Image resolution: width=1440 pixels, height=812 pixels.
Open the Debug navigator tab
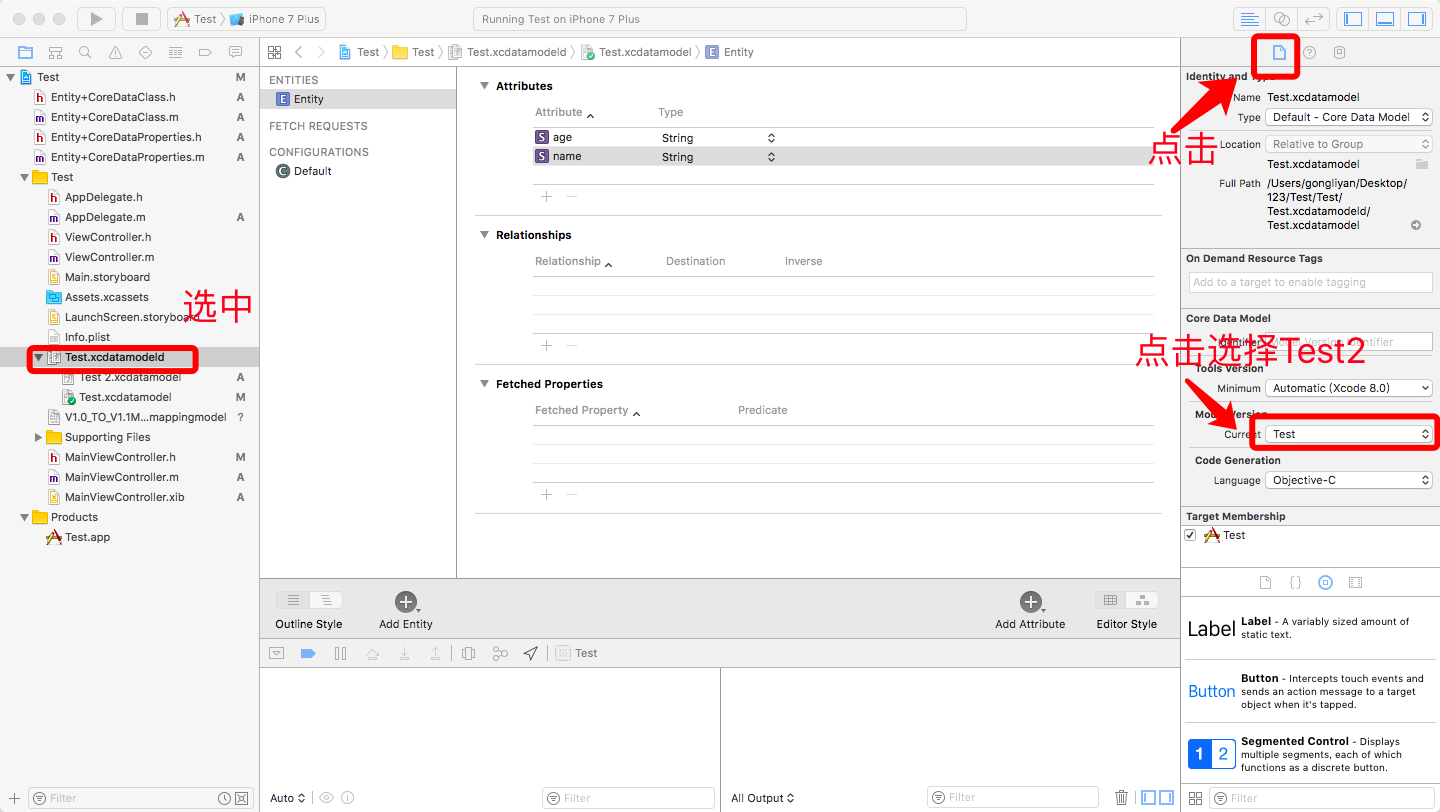(175, 52)
